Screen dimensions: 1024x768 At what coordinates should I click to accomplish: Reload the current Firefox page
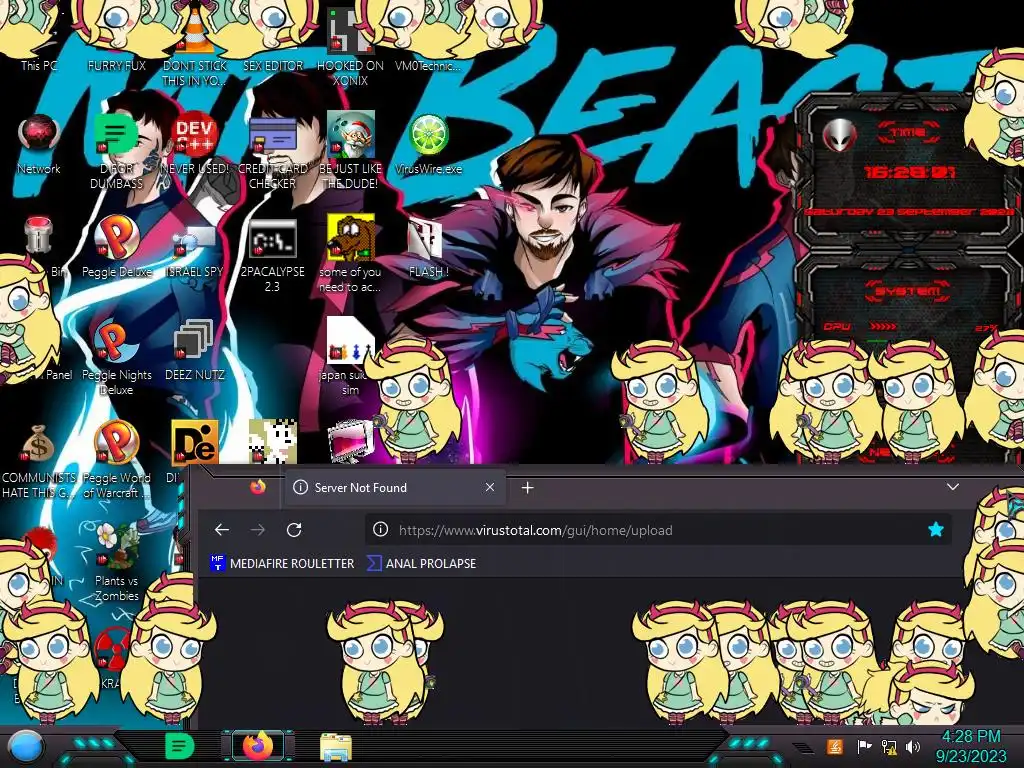(x=294, y=530)
